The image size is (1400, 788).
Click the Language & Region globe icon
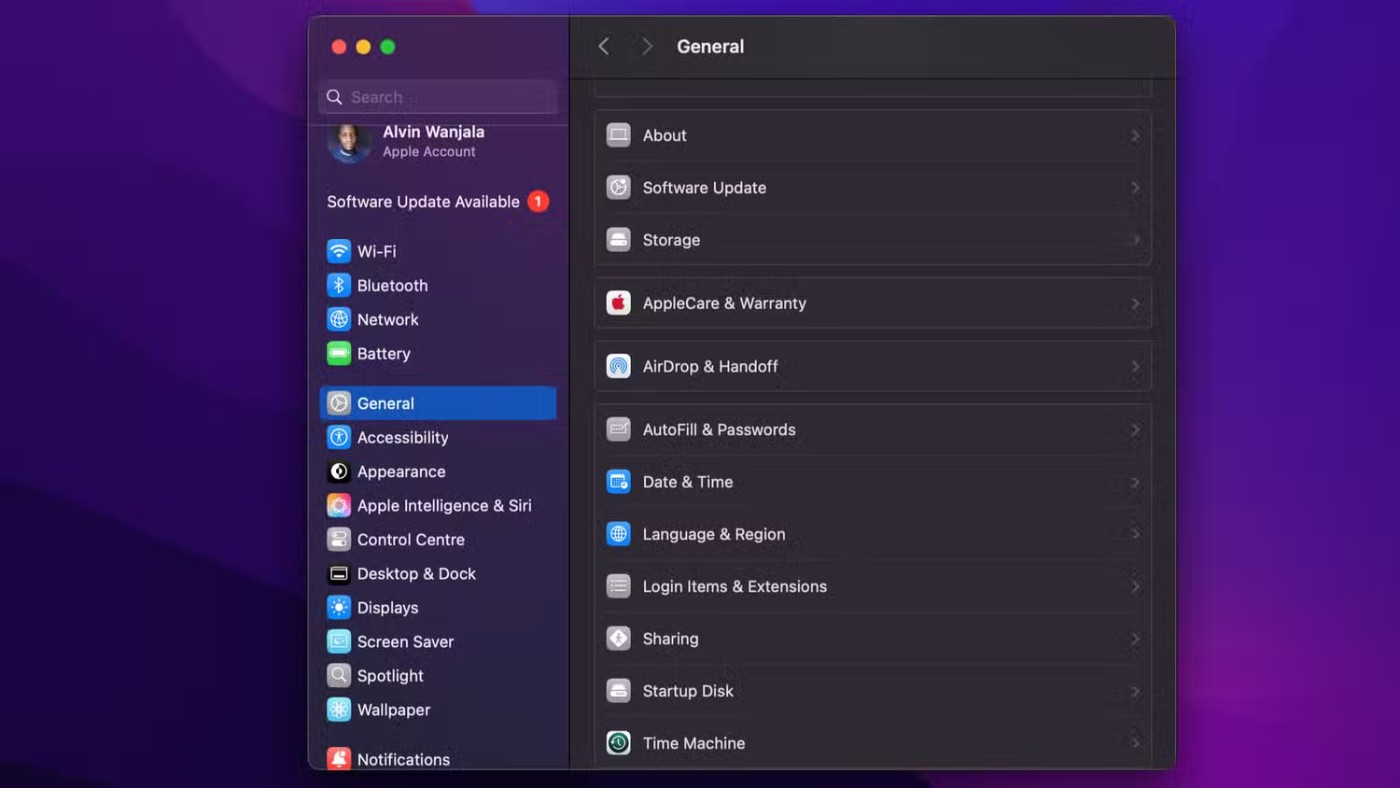pyautogui.click(x=618, y=534)
